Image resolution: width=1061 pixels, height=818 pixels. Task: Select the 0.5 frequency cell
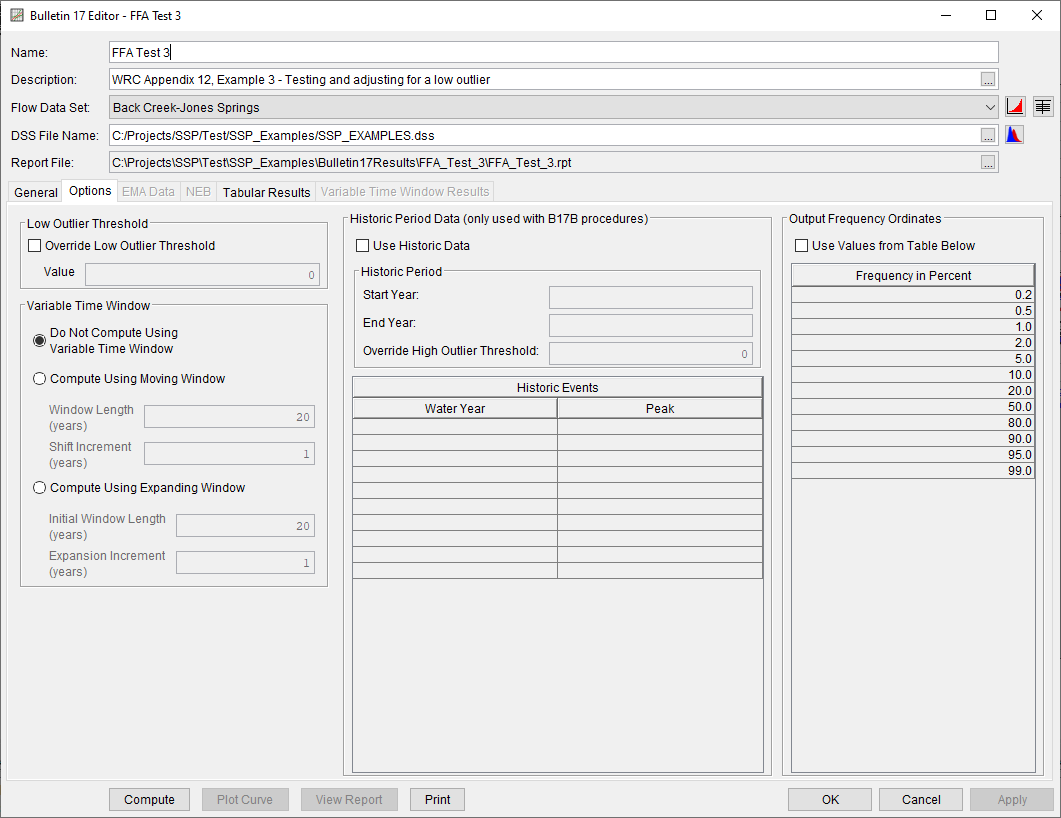(913, 311)
